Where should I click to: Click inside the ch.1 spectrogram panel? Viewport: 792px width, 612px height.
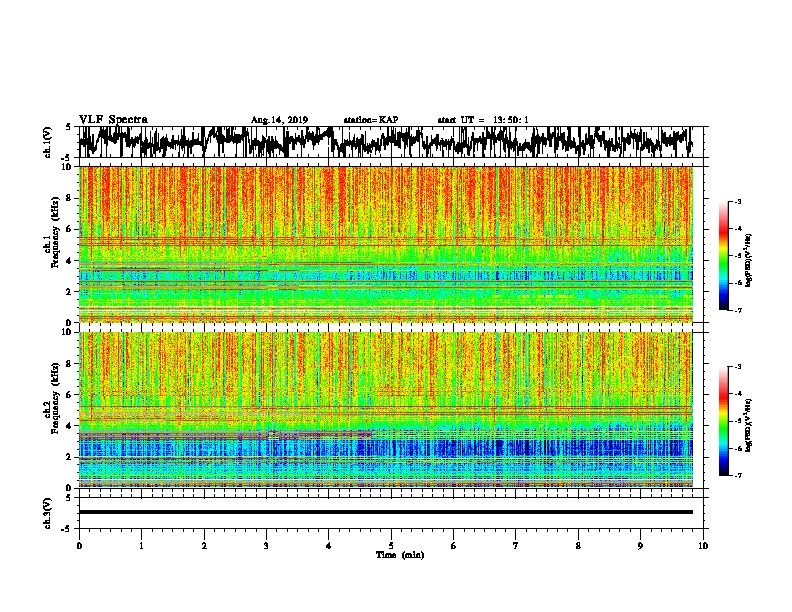click(x=386, y=244)
